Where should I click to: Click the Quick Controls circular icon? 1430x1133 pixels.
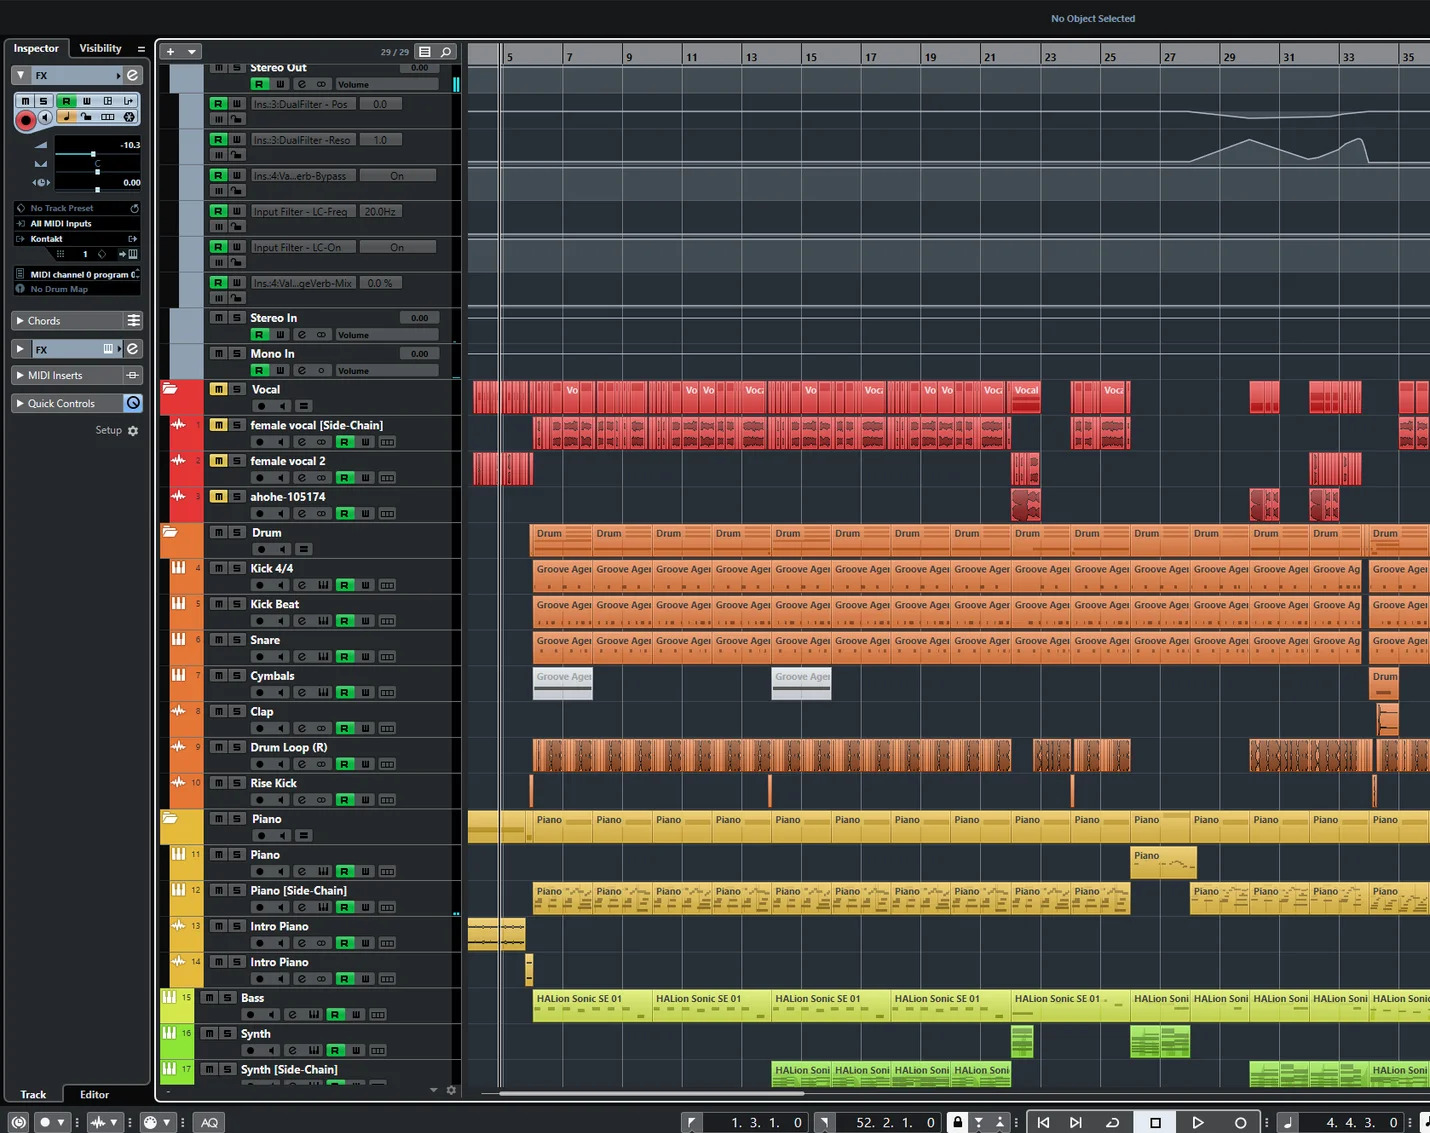coord(133,403)
